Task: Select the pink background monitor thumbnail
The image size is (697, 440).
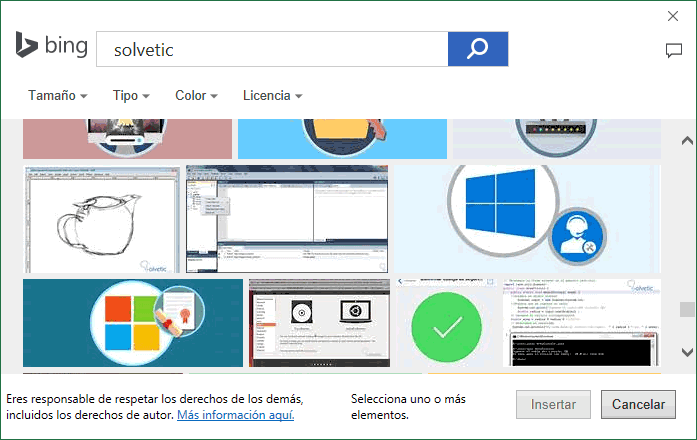Action: point(128,139)
